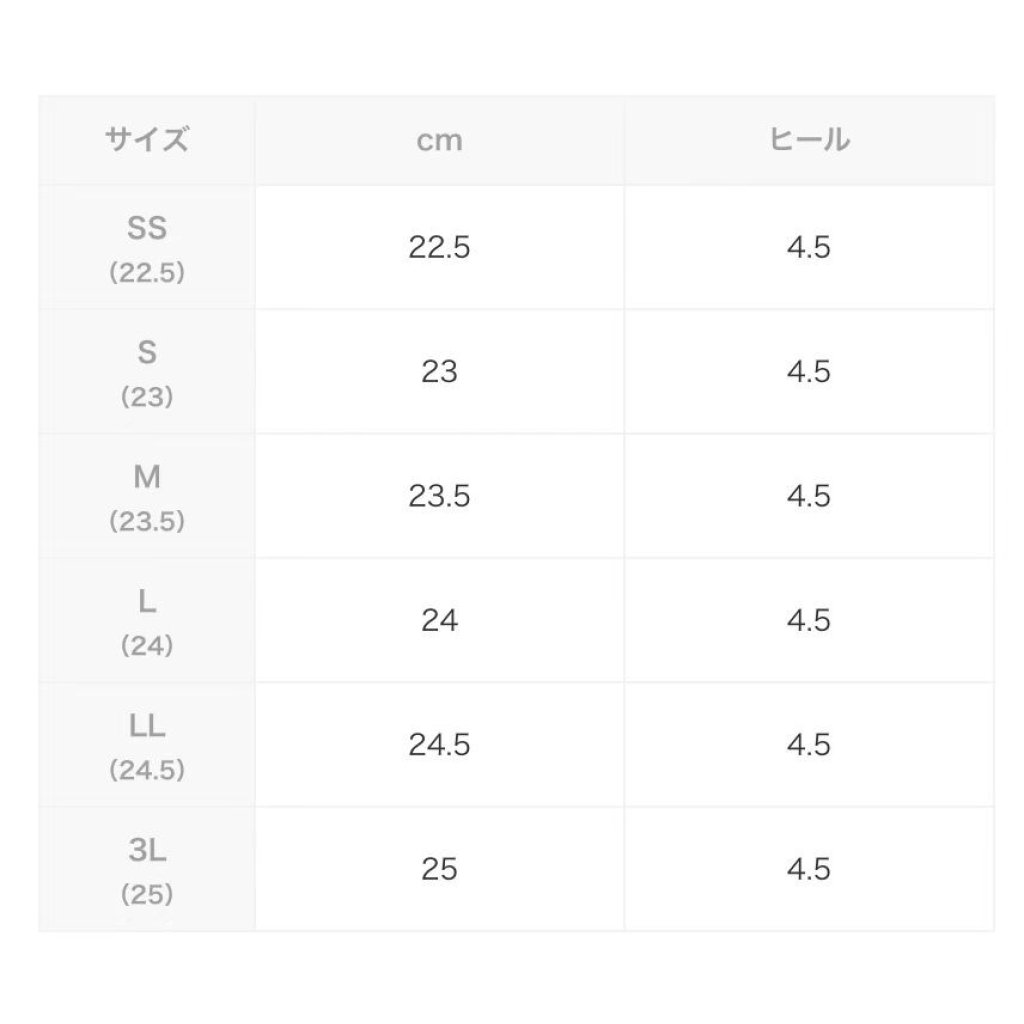This screenshot has width=1024, height=1024.
Task: Click the 22.5 value in cm column
Action: [439, 248]
